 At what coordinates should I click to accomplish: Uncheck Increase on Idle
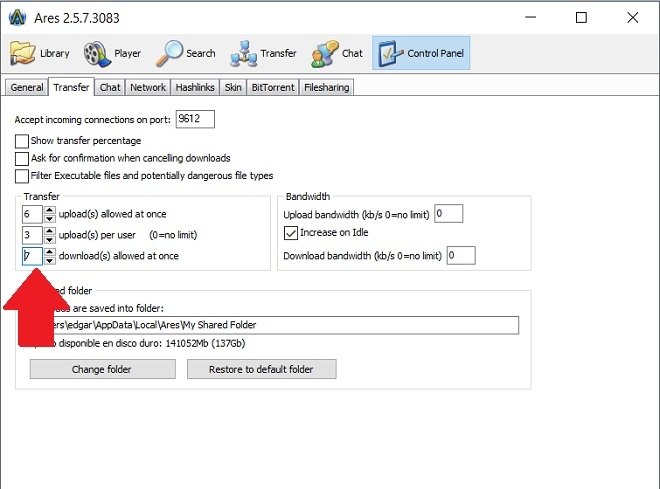point(291,233)
